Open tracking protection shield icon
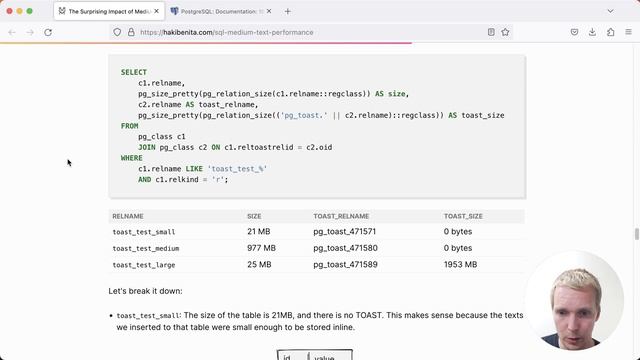This screenshot has width=640, height=360. pyautogui.click(x=117, y=32)
